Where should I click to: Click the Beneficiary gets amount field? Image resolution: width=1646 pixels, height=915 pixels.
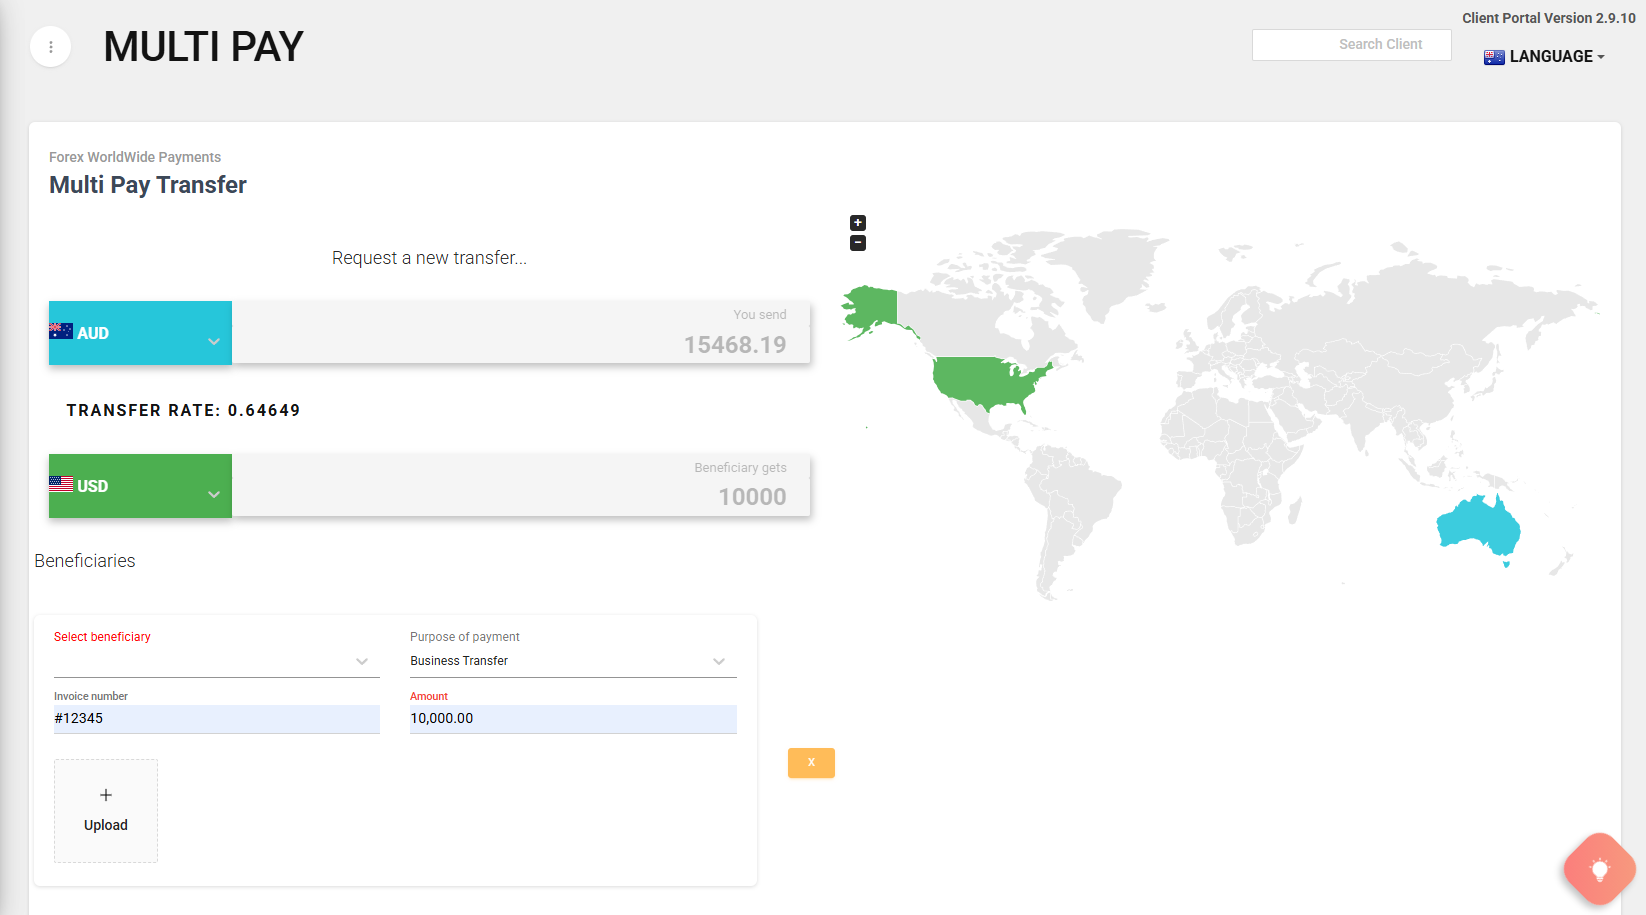[520, 495]
